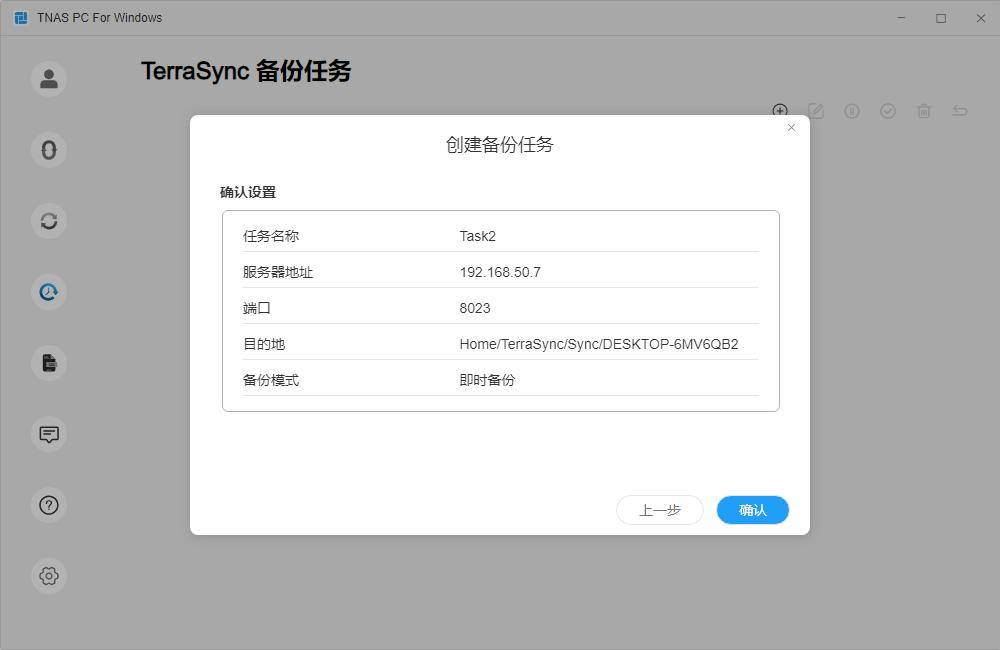Open the file document sidebar icon
This screenshot has height=650, width=1000.
coord(49,363)
